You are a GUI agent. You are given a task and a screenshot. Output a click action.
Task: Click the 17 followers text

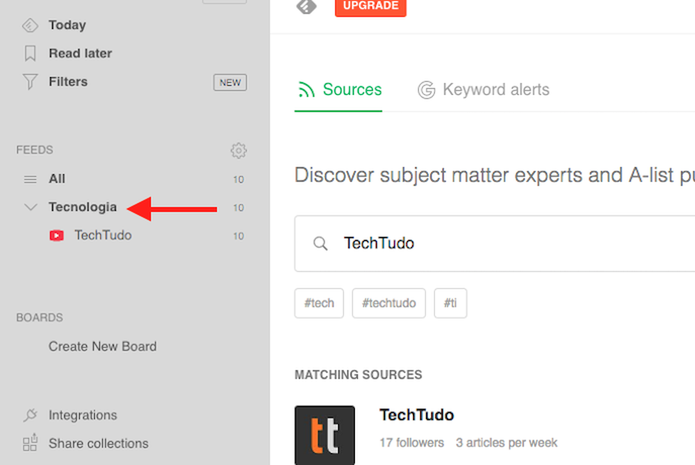[x=412, y=443]
